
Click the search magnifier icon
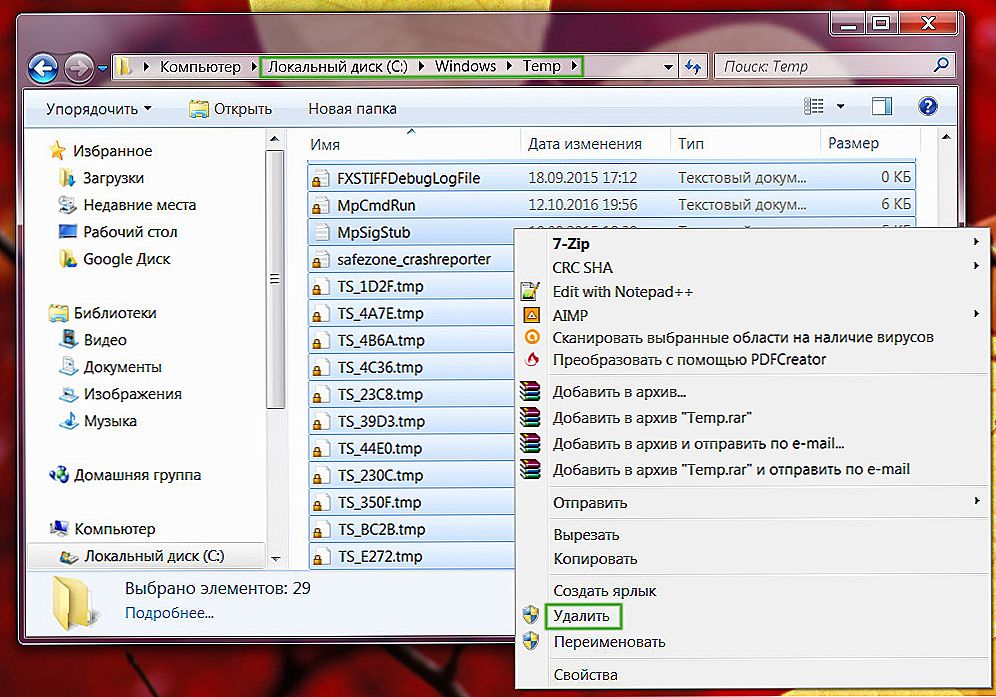point(941,65)
